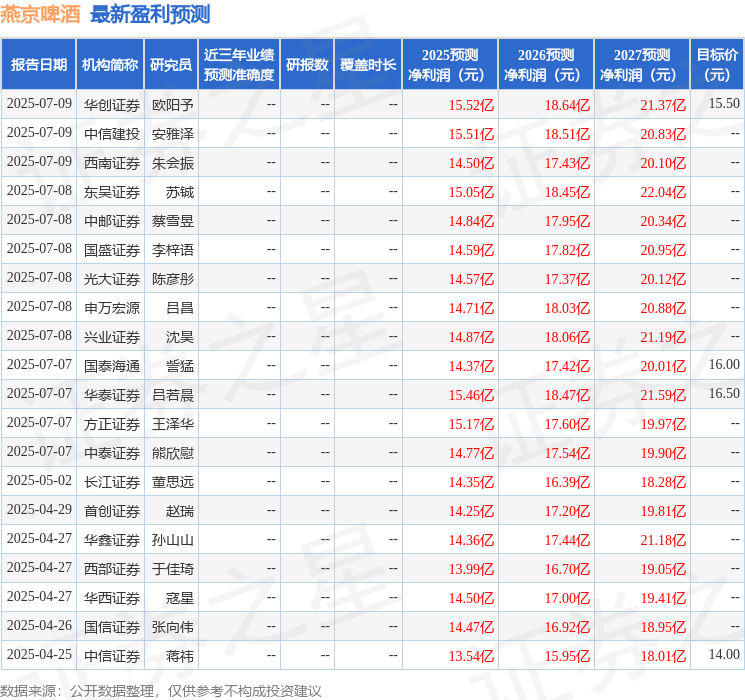This screenshot has height=700, width=745.
Task: Click the date 2025-04-25
Action: pyautogui.click(x=39, y=654)
